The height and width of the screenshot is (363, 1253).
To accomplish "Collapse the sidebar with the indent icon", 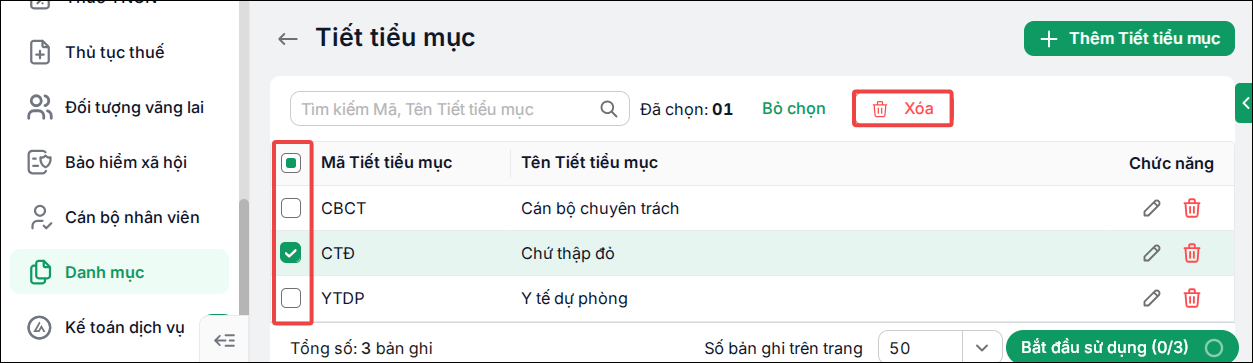I will pyautogui.click(x=225, y=340).
